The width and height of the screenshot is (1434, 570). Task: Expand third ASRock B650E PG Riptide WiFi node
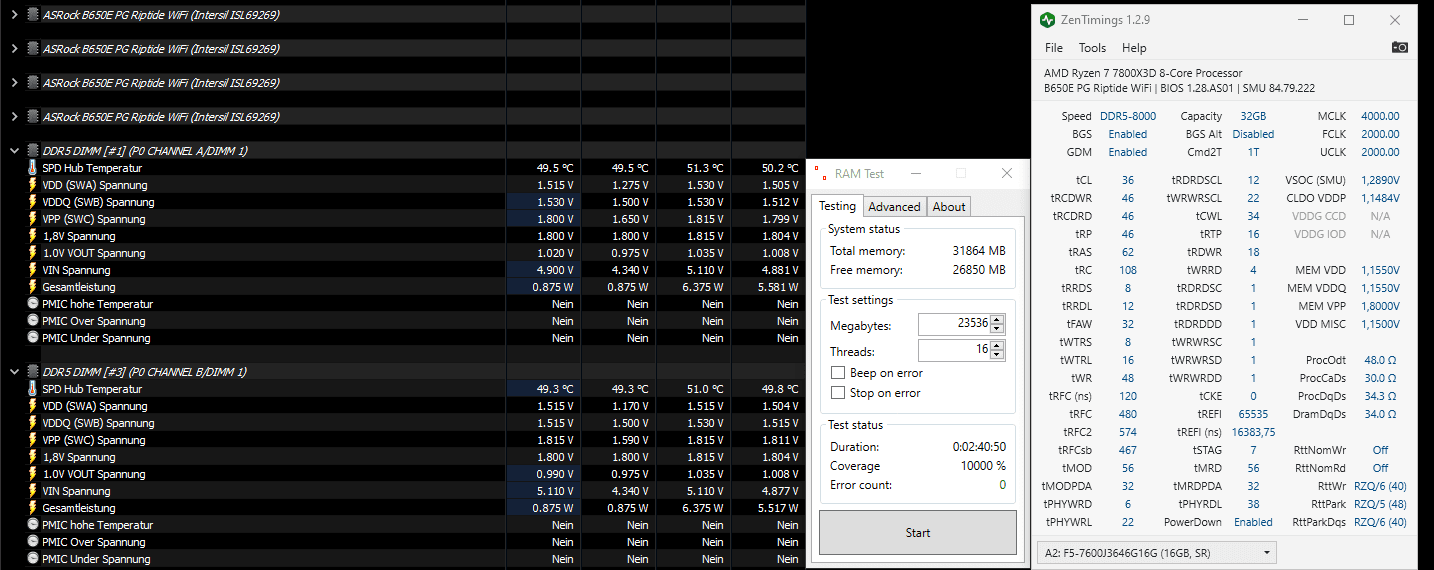click(x=13, y=83)
